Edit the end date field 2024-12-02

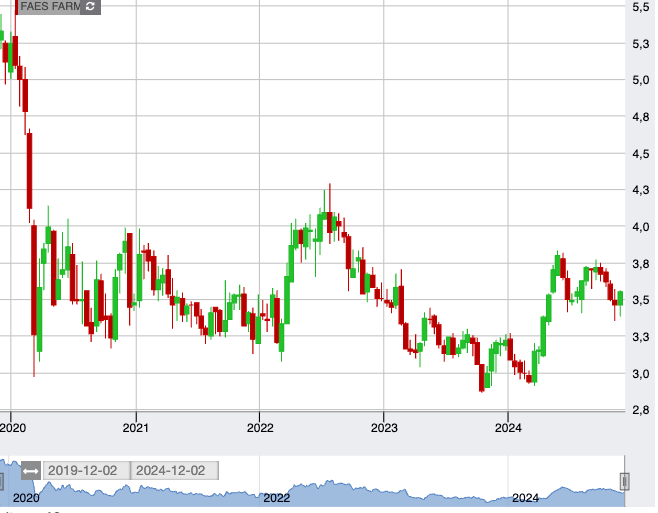175,471
